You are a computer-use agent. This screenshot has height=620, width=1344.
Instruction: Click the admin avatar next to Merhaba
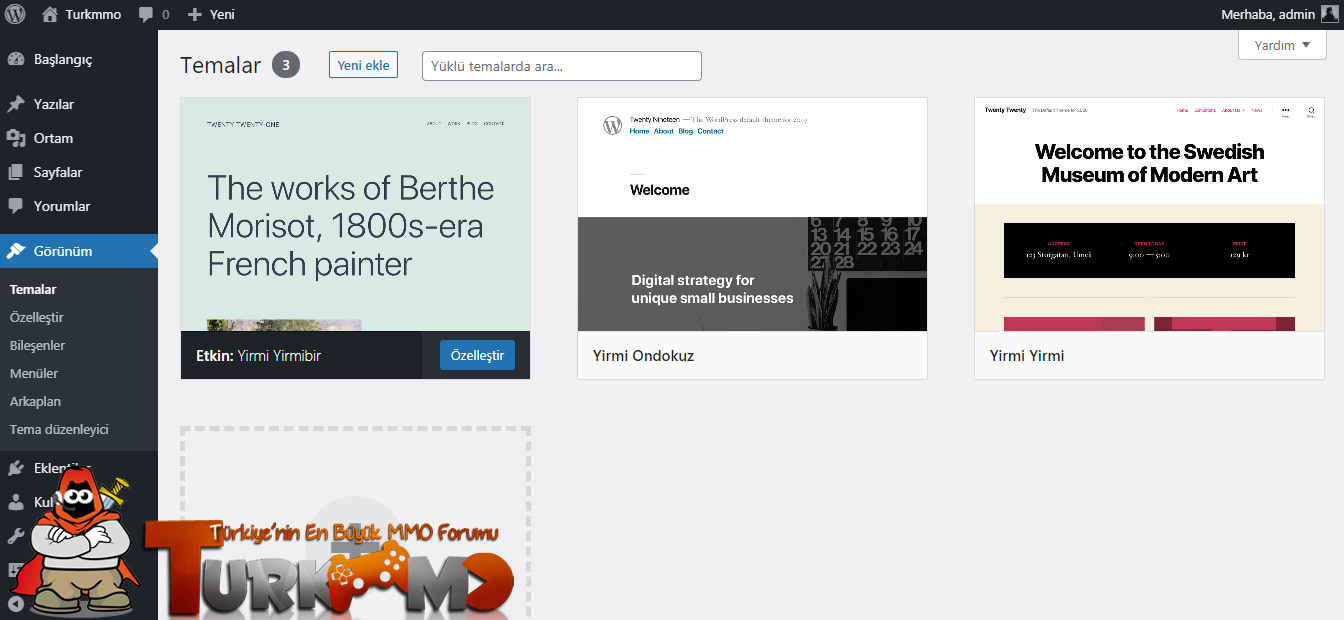click(x=1329, y=14)
